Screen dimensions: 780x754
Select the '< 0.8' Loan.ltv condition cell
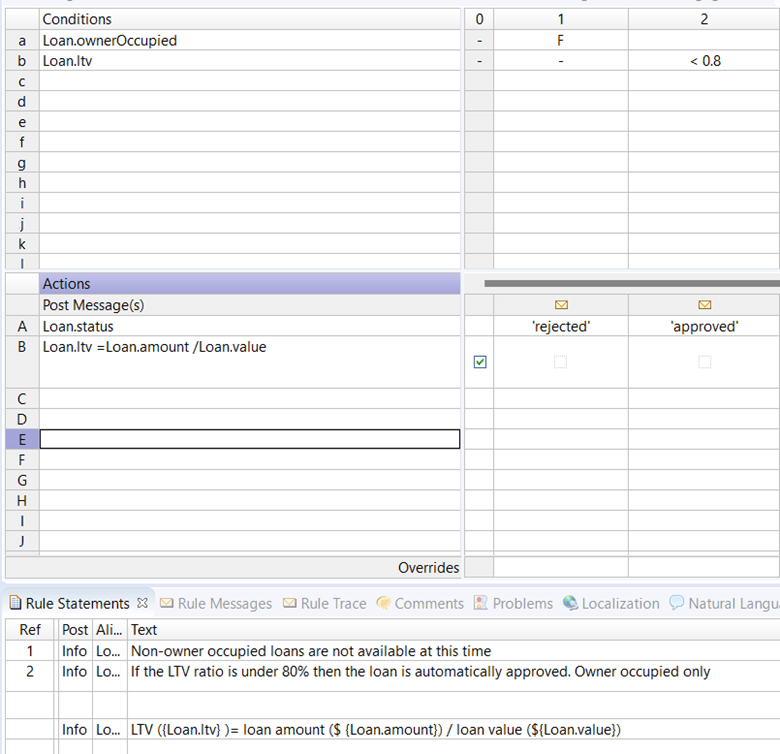[704, 60]
